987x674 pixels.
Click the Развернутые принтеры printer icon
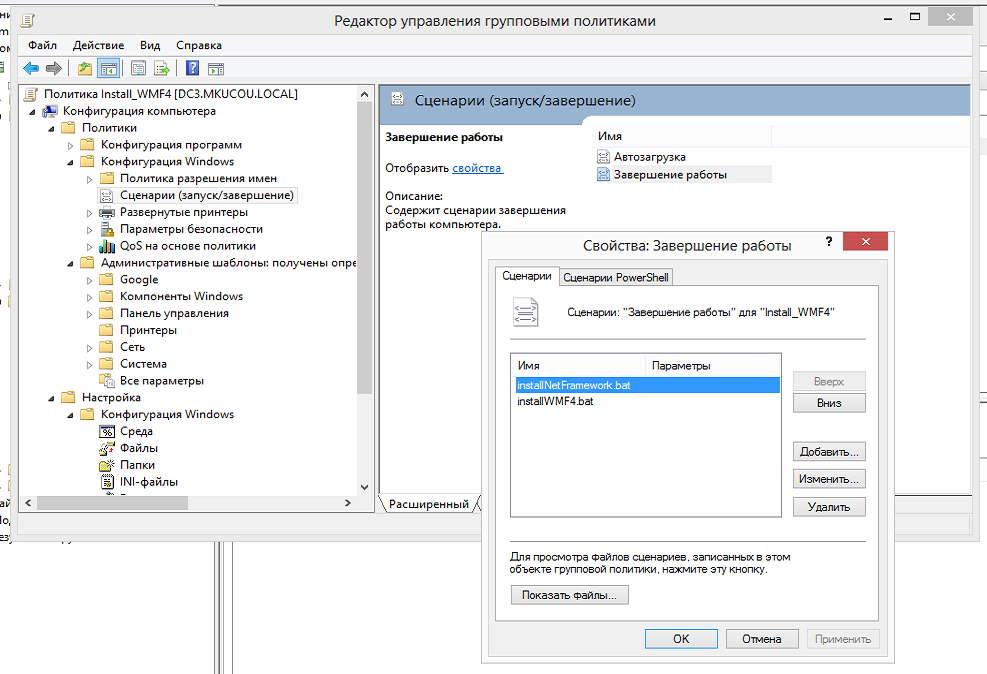click(107, 212)
